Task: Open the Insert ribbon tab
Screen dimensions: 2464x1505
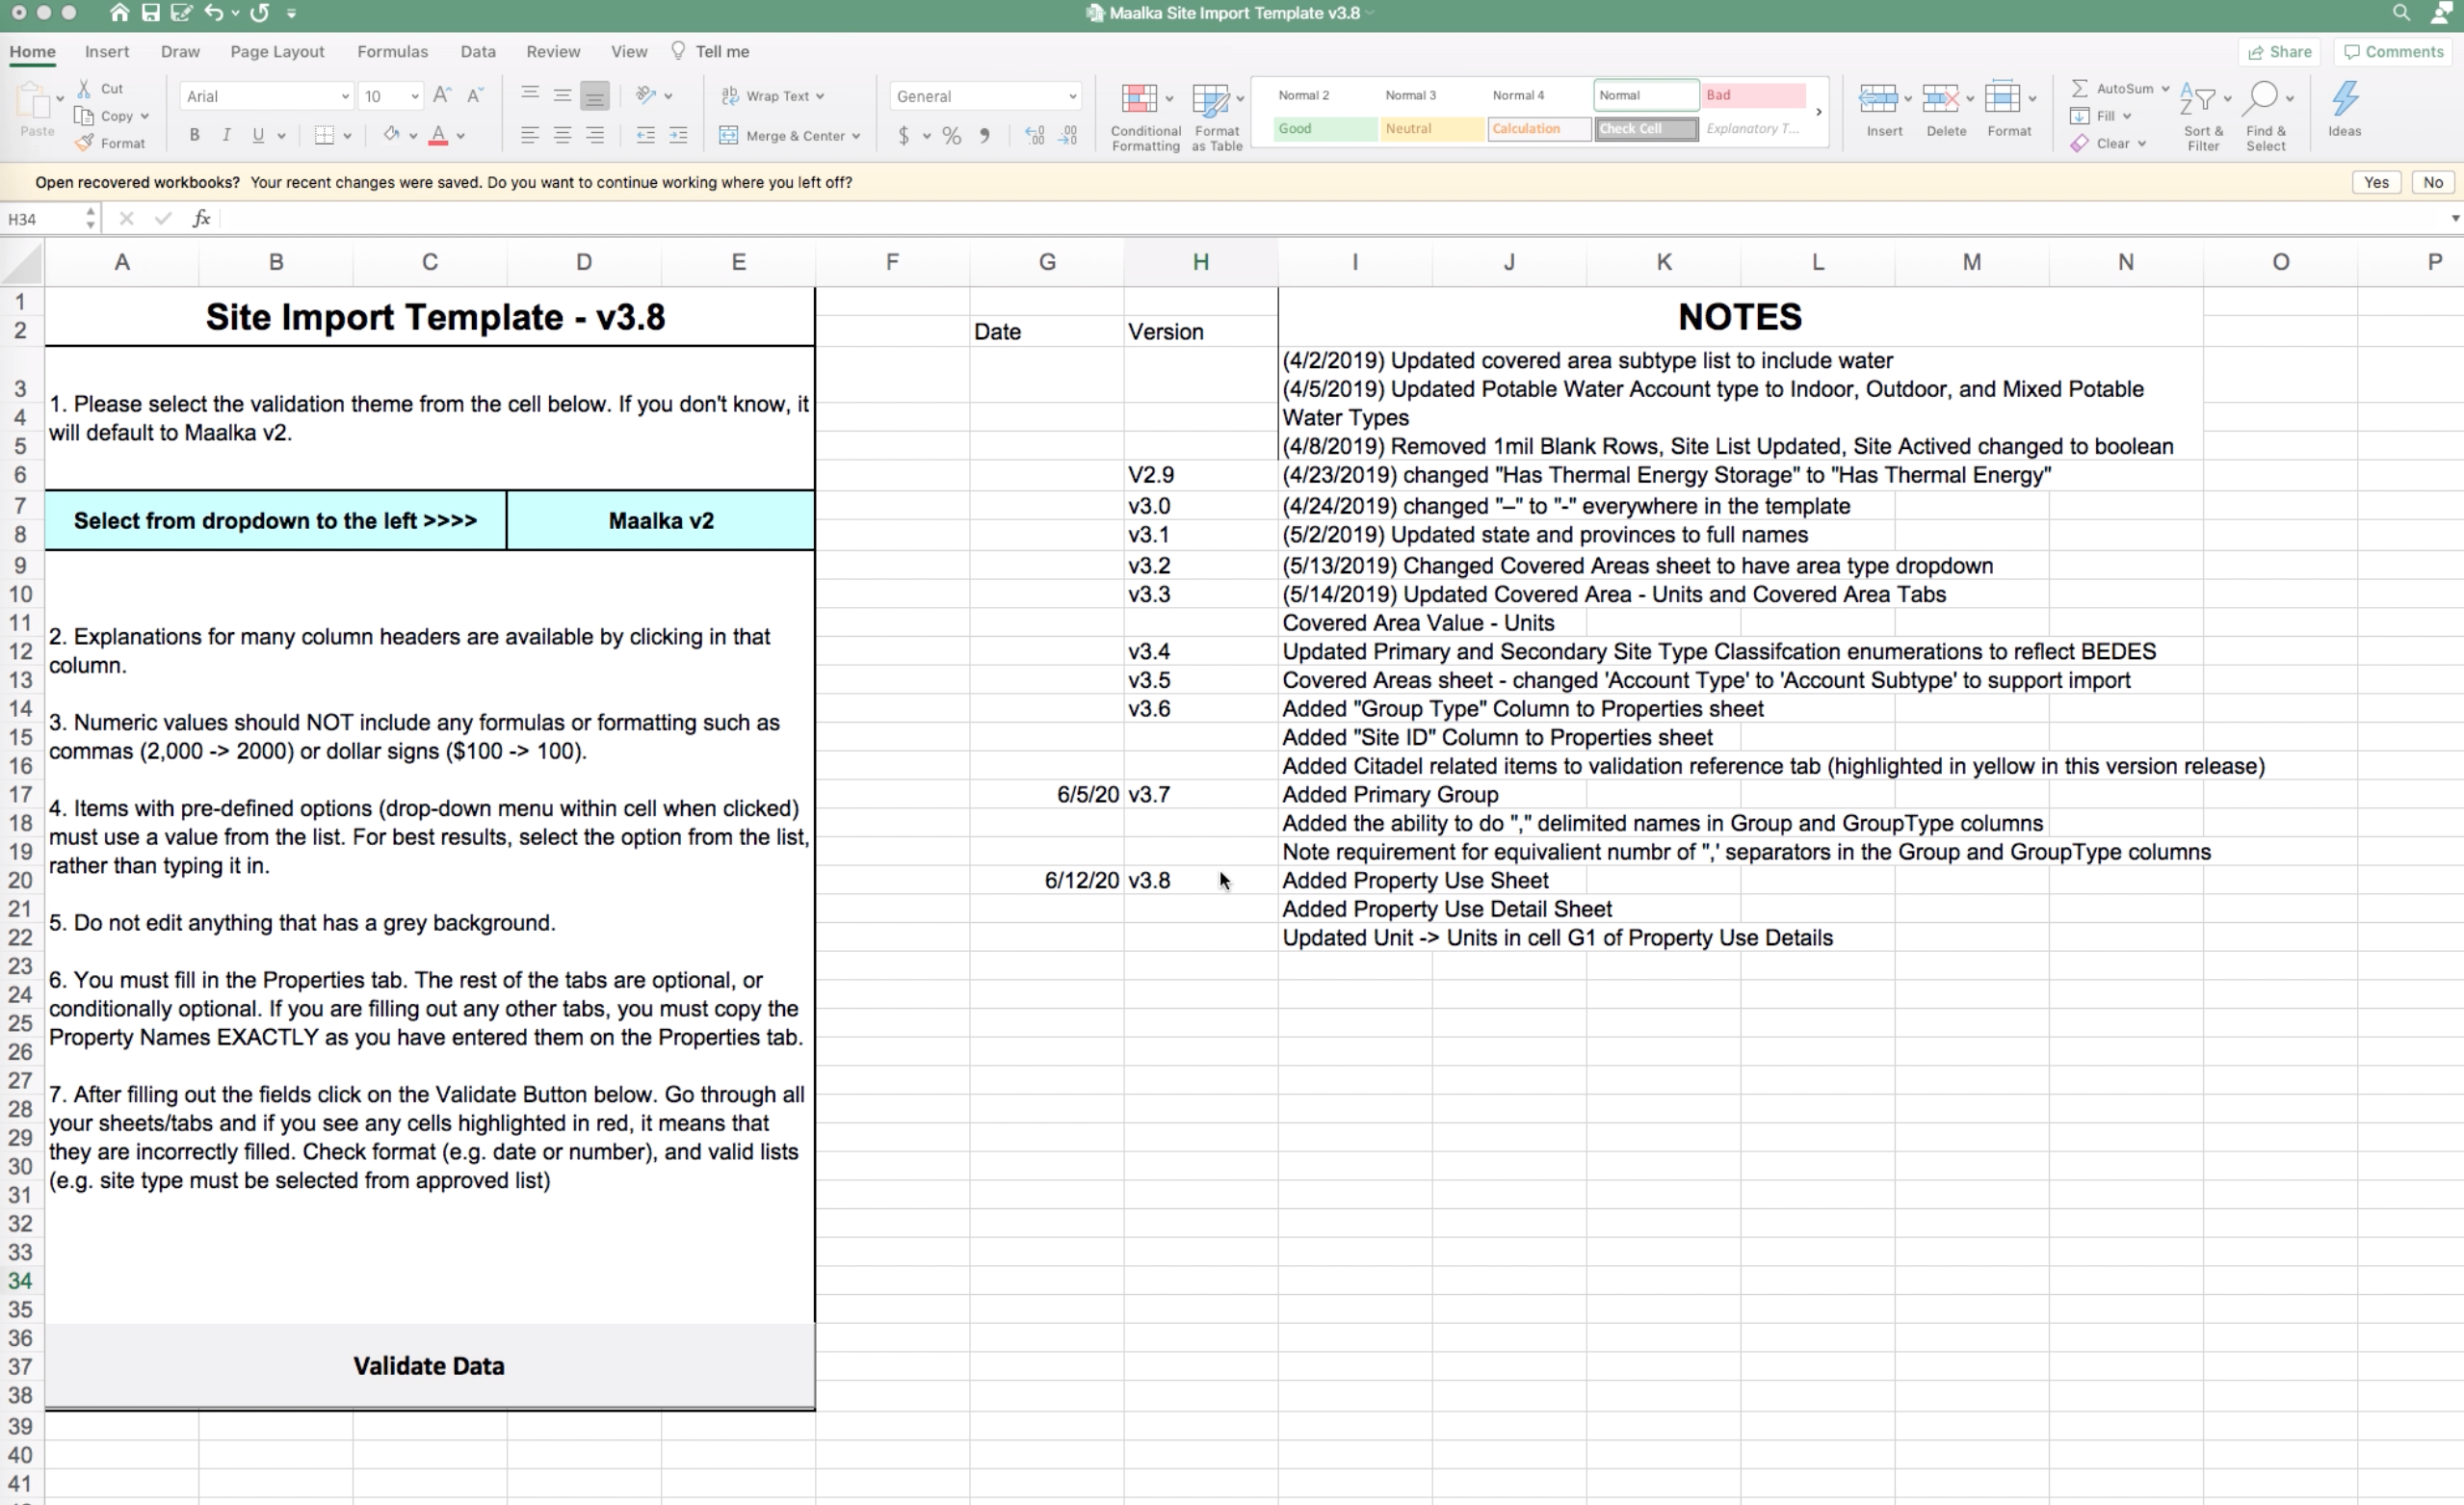Action: [107, 52]
